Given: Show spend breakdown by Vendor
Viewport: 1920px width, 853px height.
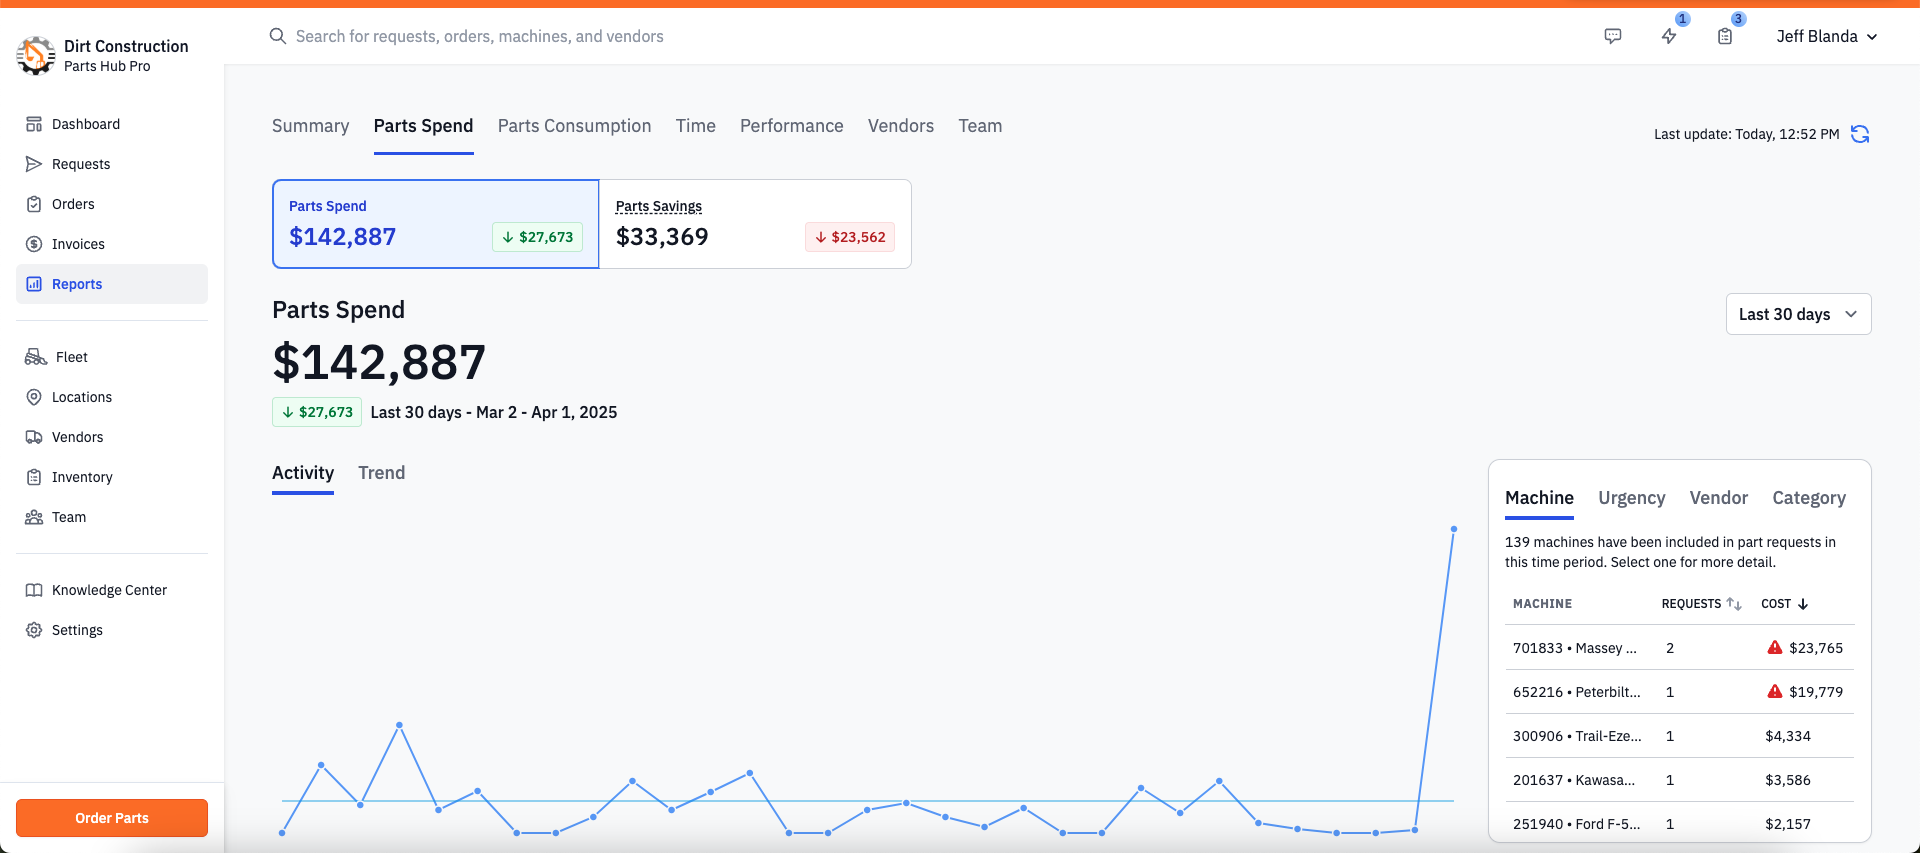Looking at the screenshot, I should 1718,498.
